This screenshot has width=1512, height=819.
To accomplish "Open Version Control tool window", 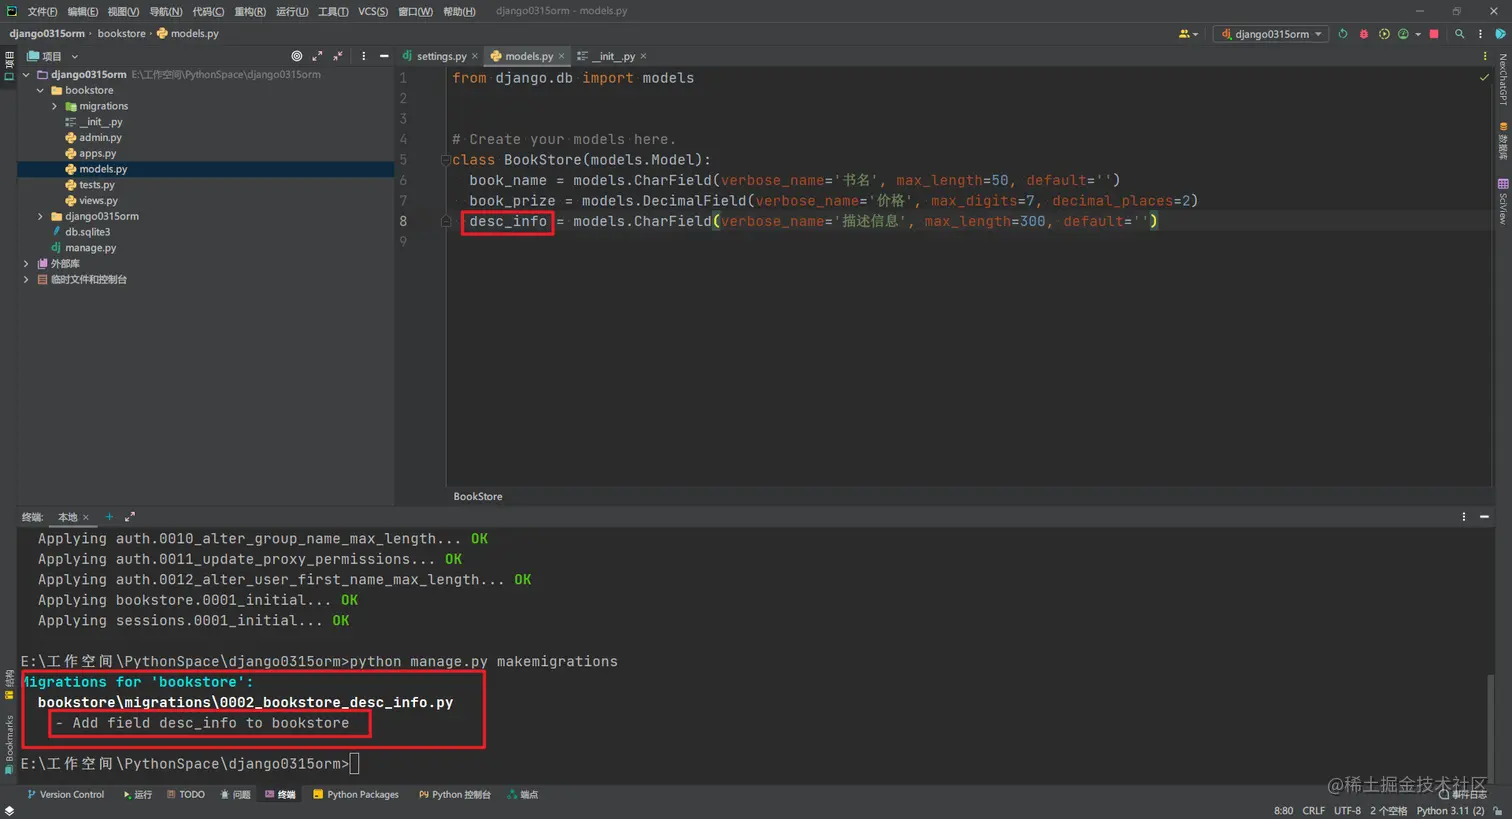I will click(x=65, y=794).
